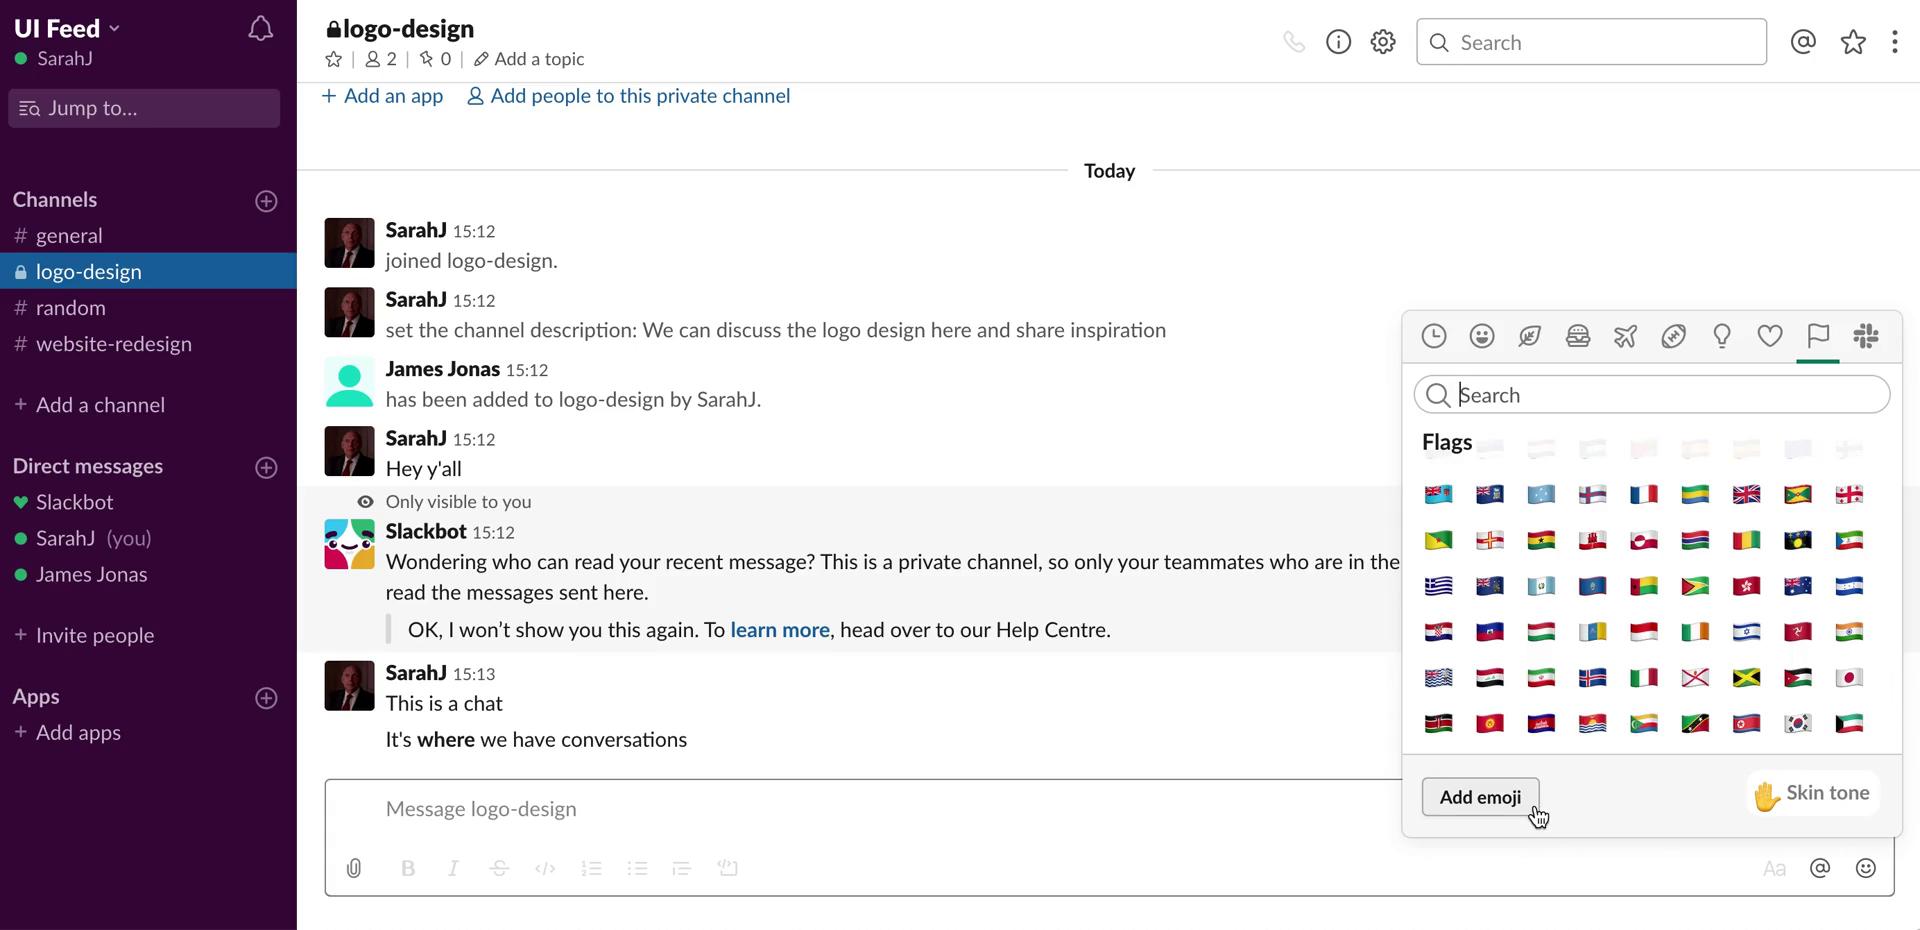Add people to this private channel
1920x930 pixels.
pyautogui.click(x=628, y=96)
